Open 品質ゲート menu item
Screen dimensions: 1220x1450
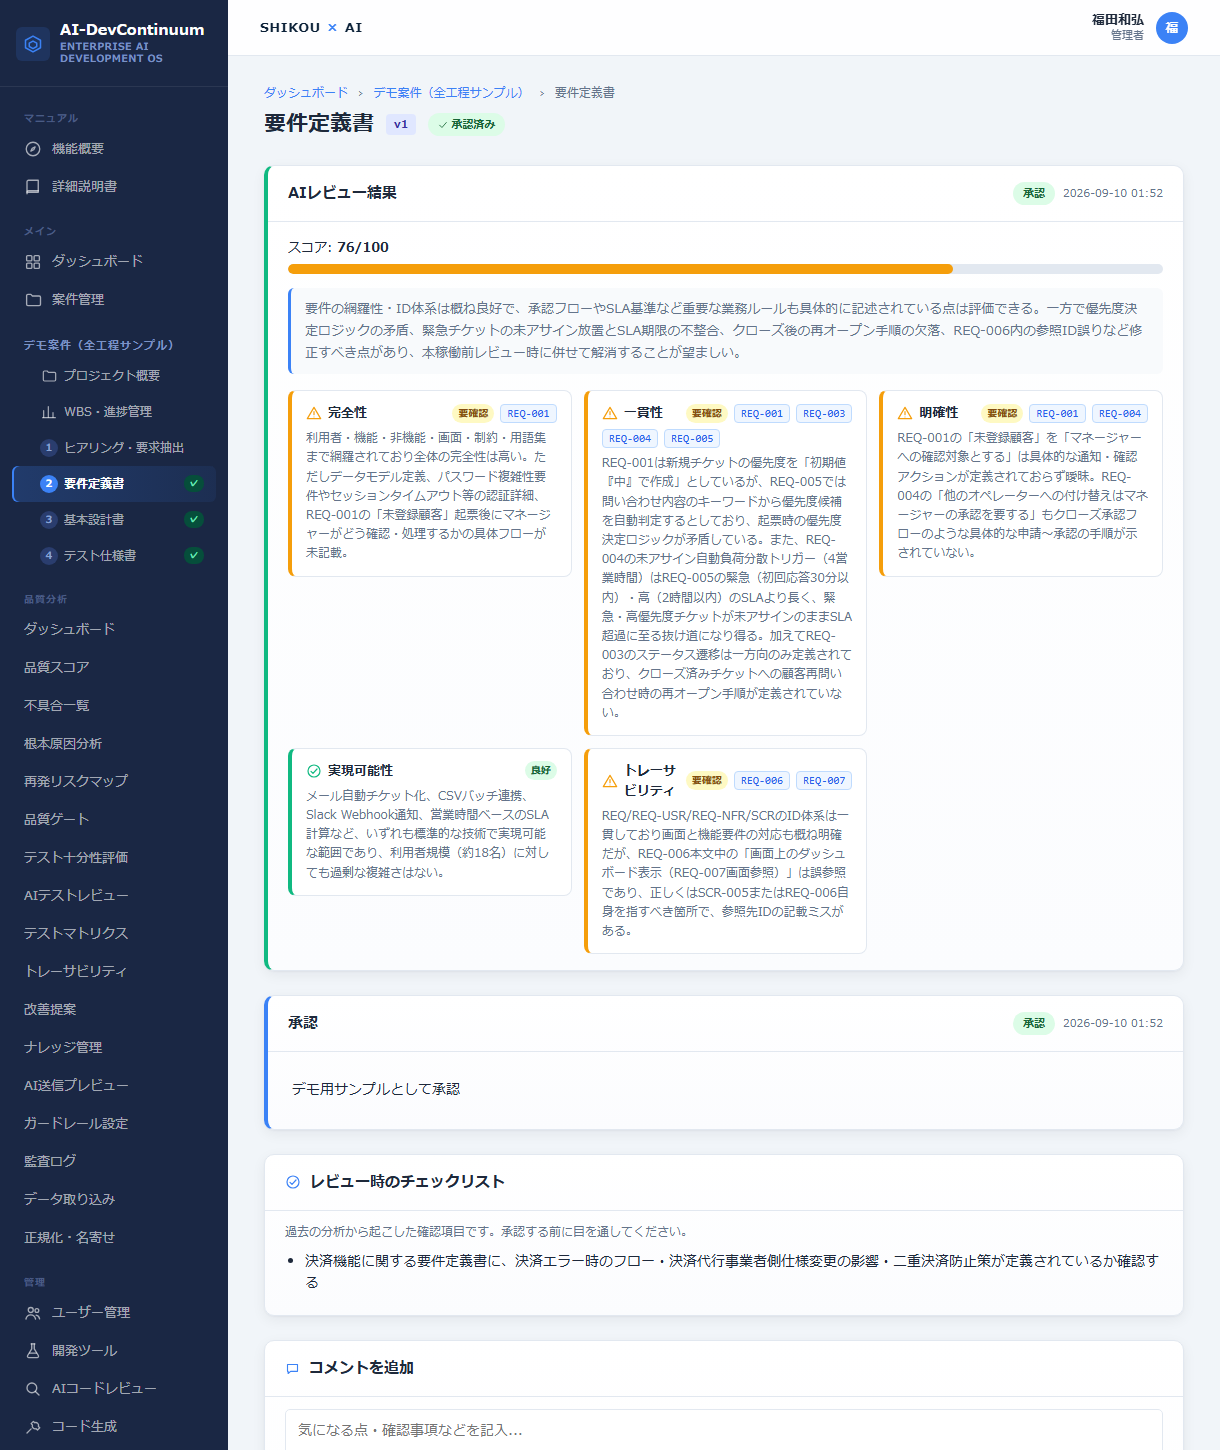coord(57,820)
